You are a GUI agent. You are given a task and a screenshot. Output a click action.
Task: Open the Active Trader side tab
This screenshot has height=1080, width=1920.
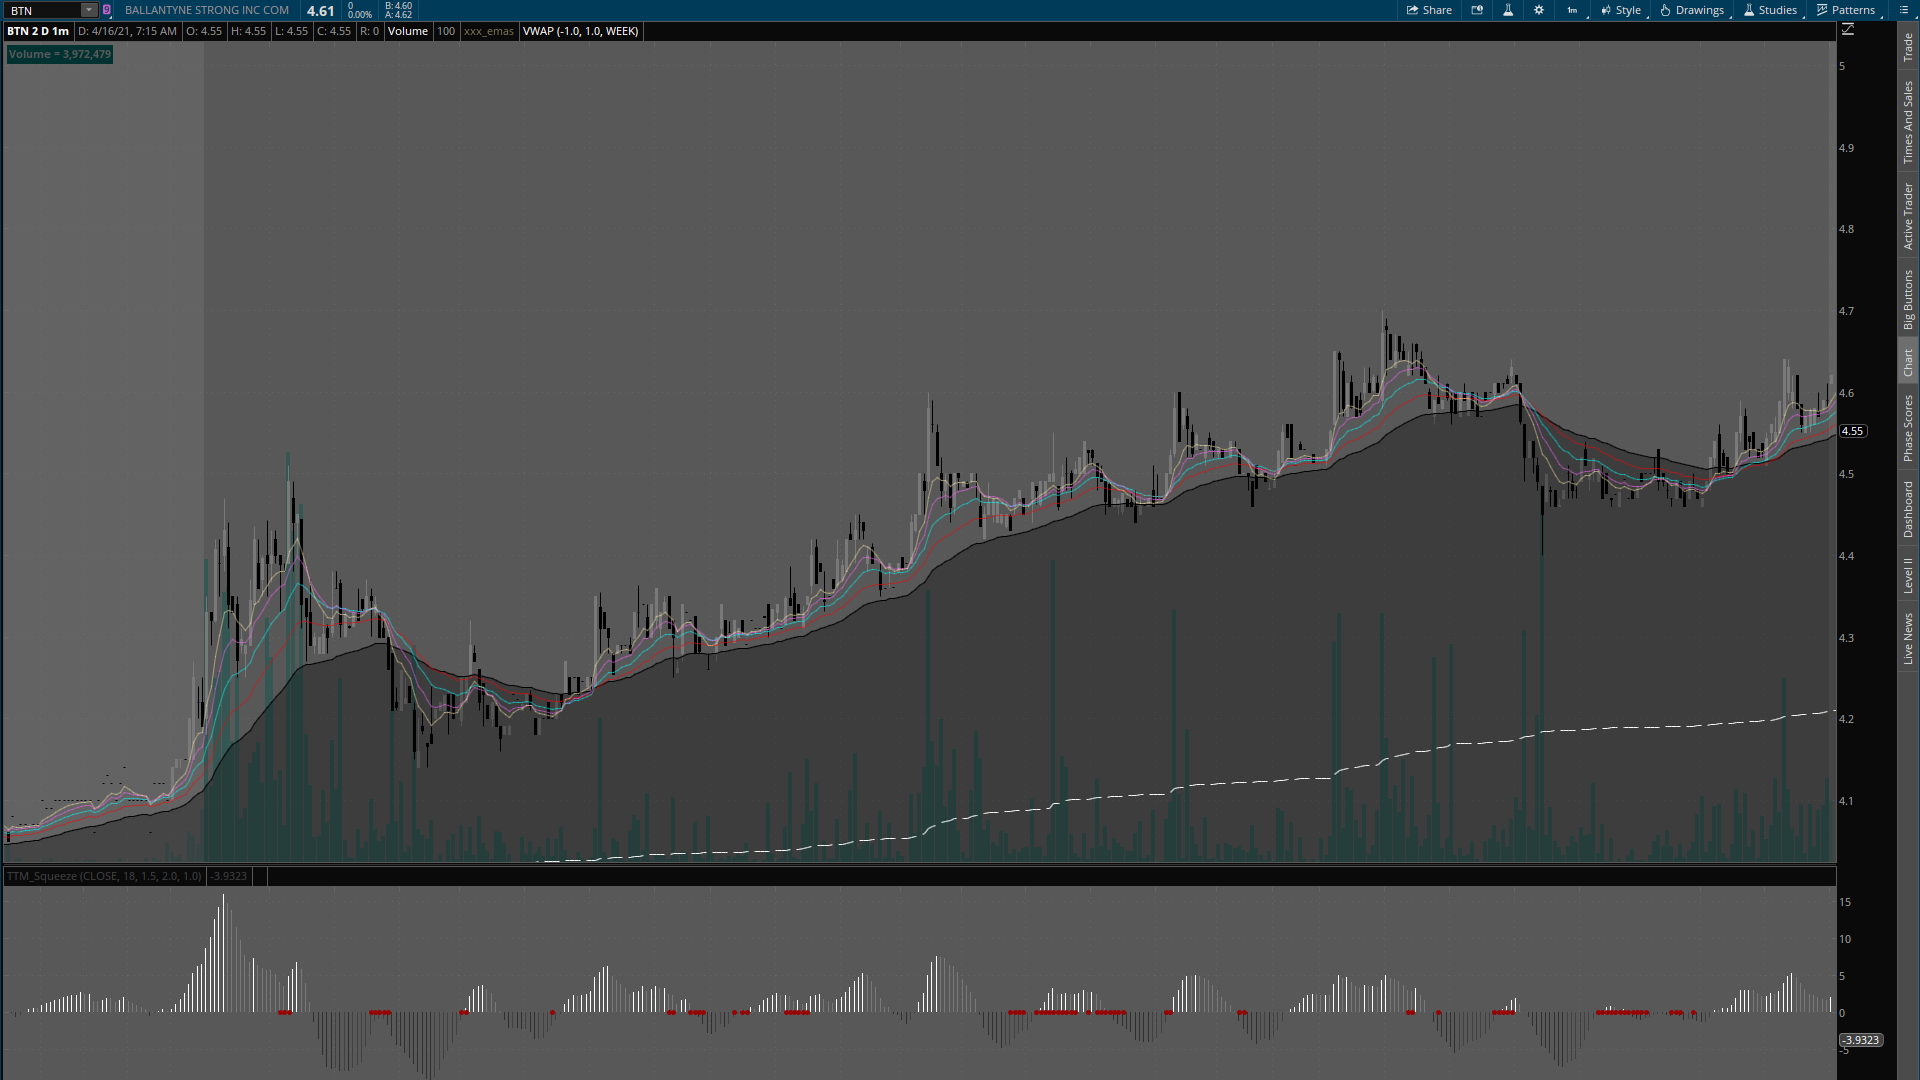pyautogui.click(x=1908, y=216)
